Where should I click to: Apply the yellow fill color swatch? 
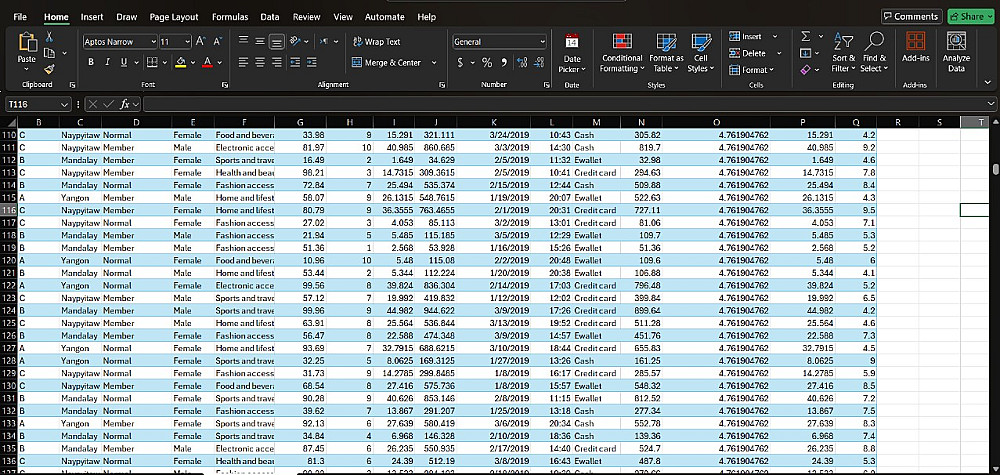181,63
